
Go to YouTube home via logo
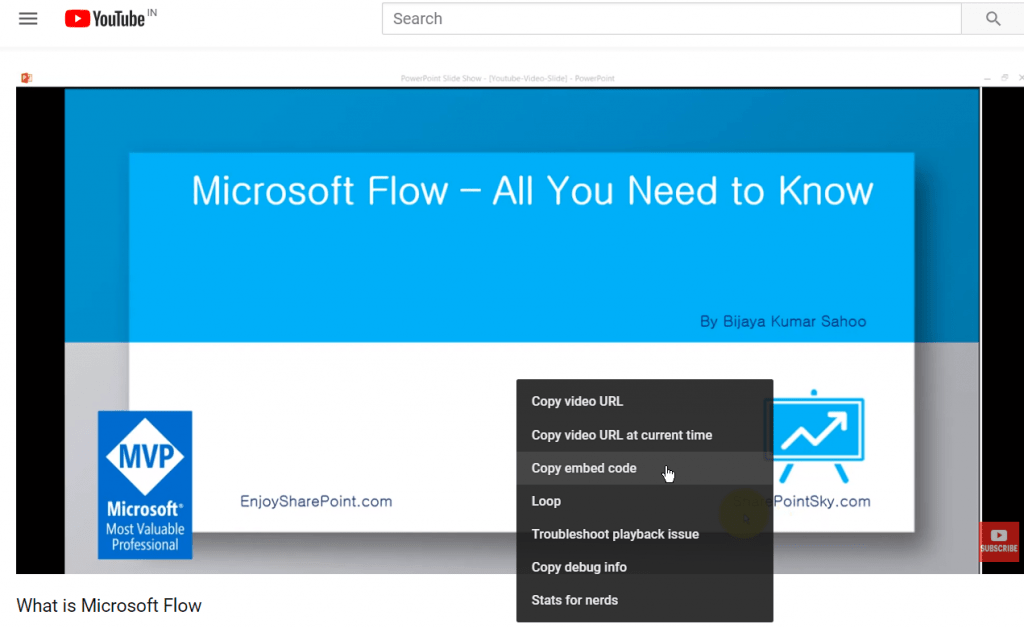105,19
